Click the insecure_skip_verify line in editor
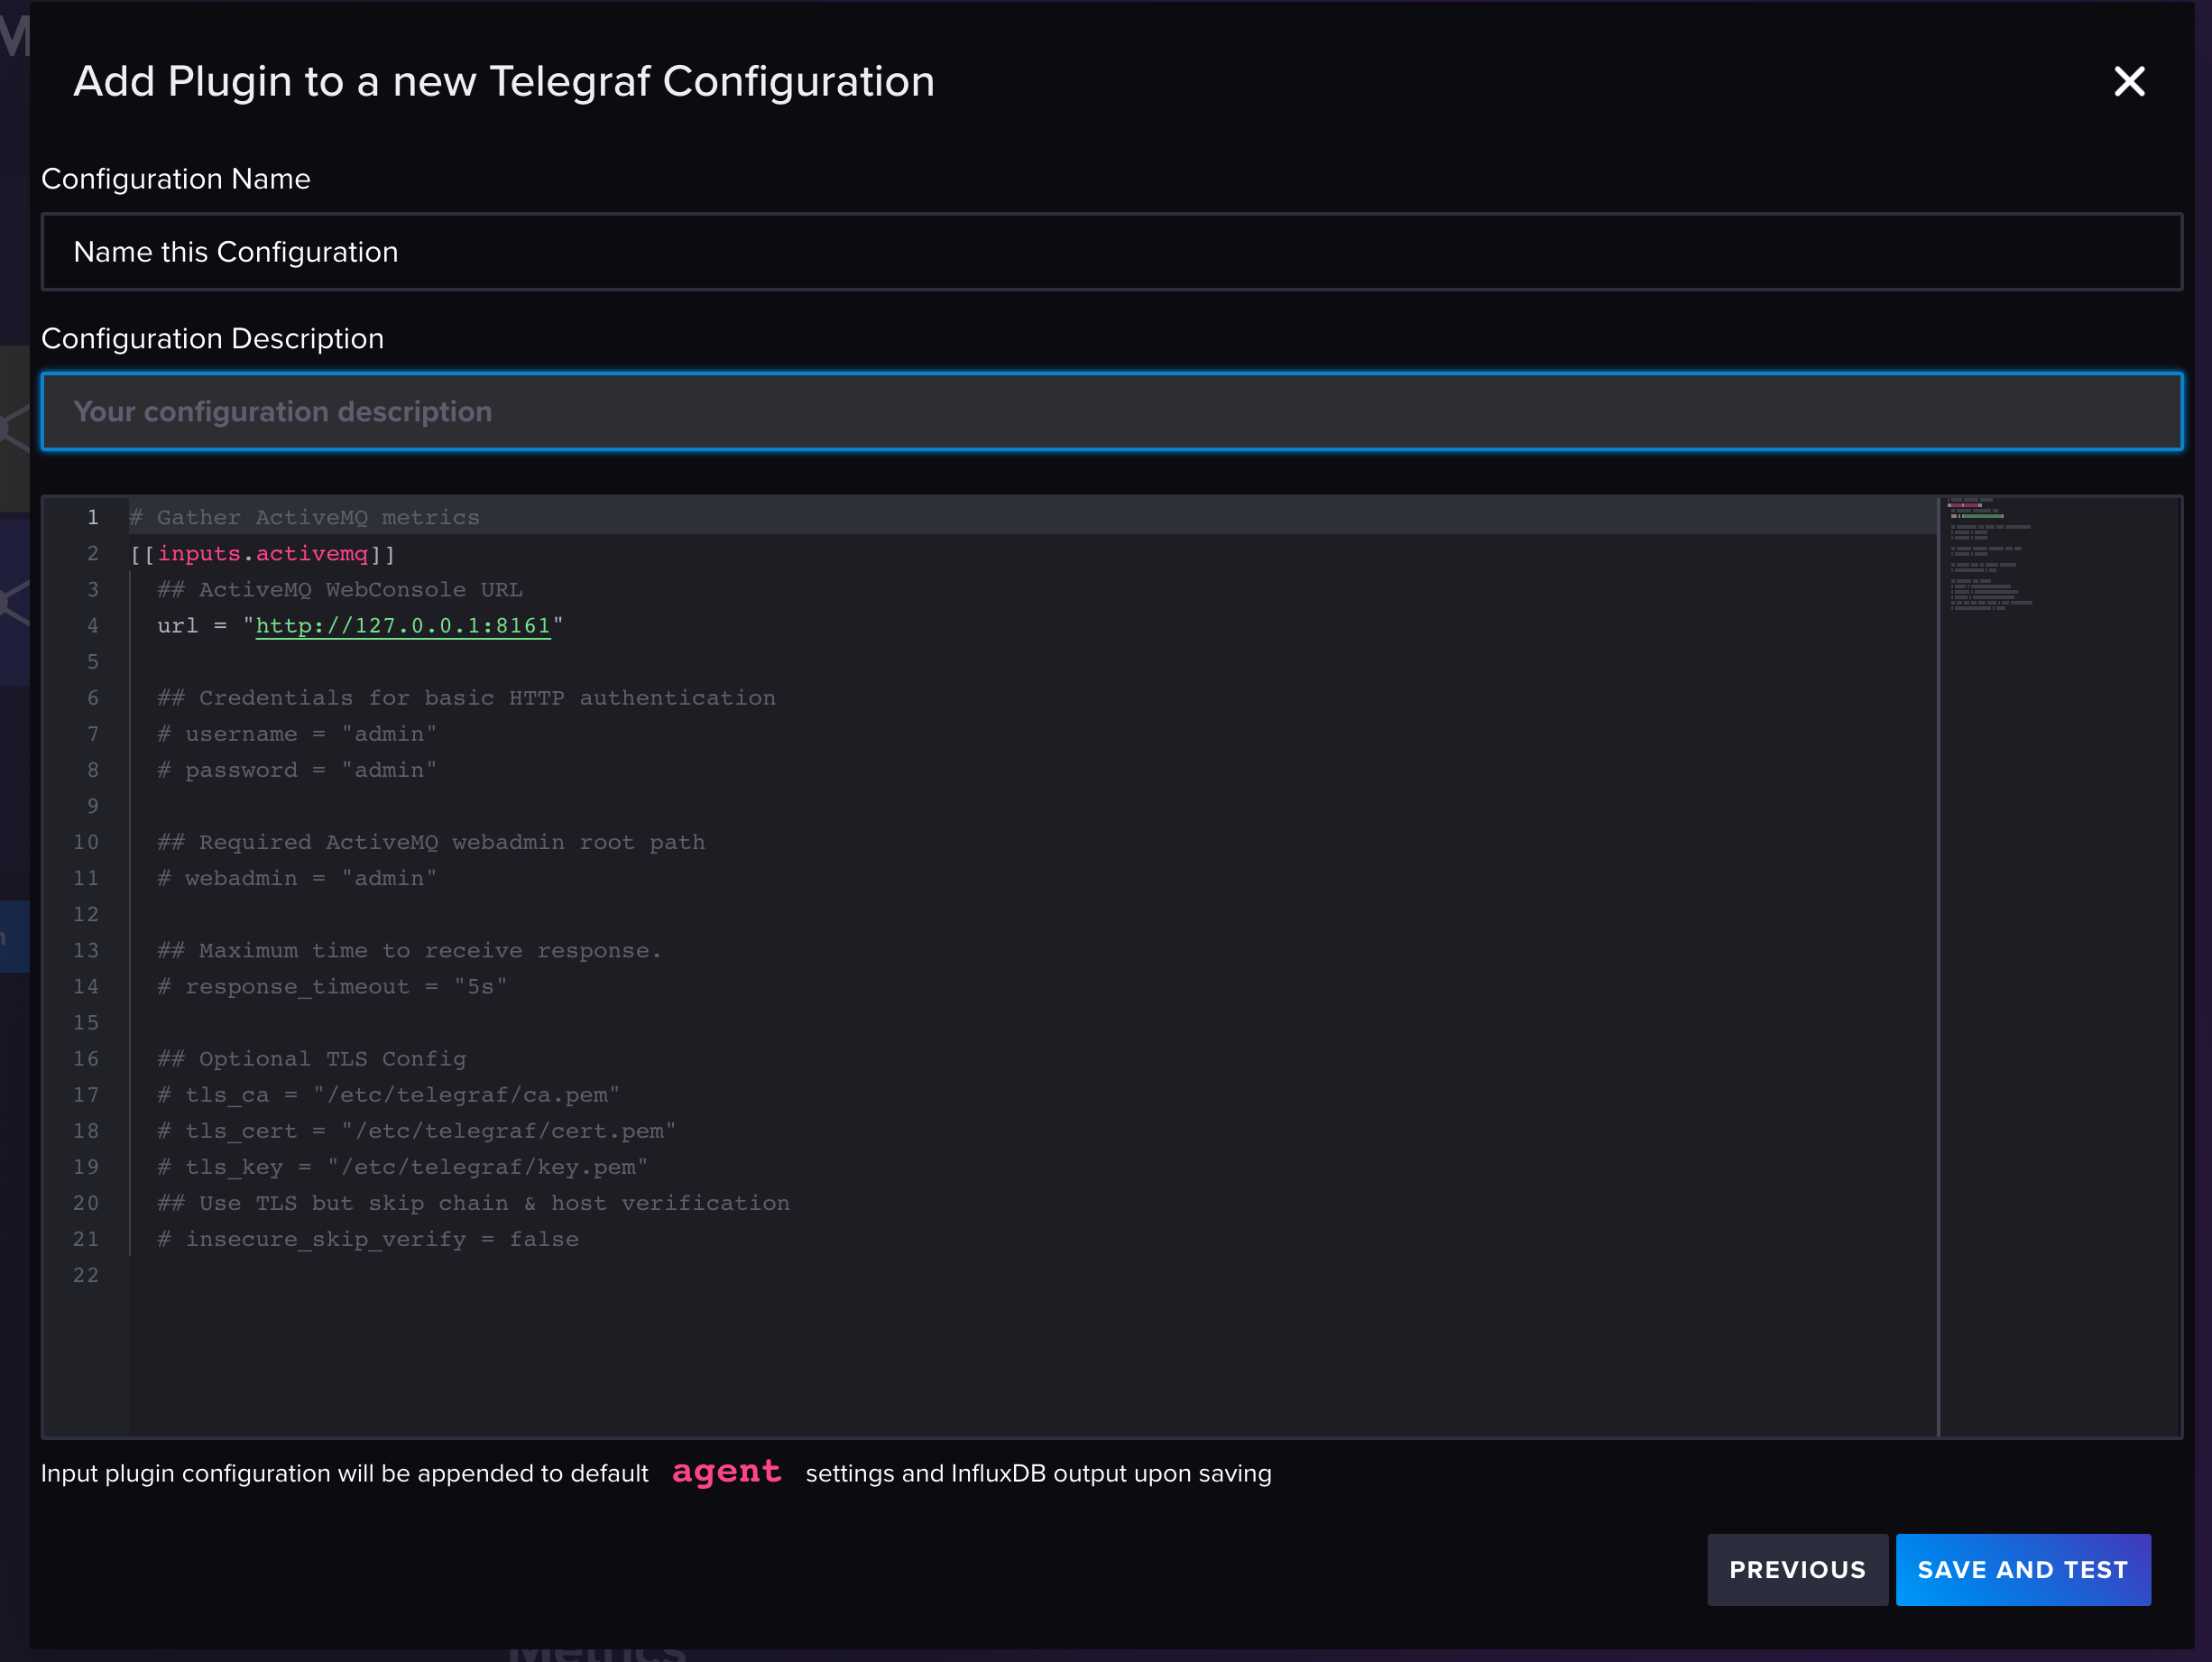Viewport: 2212px width, 1662px height. (366, 1239)
